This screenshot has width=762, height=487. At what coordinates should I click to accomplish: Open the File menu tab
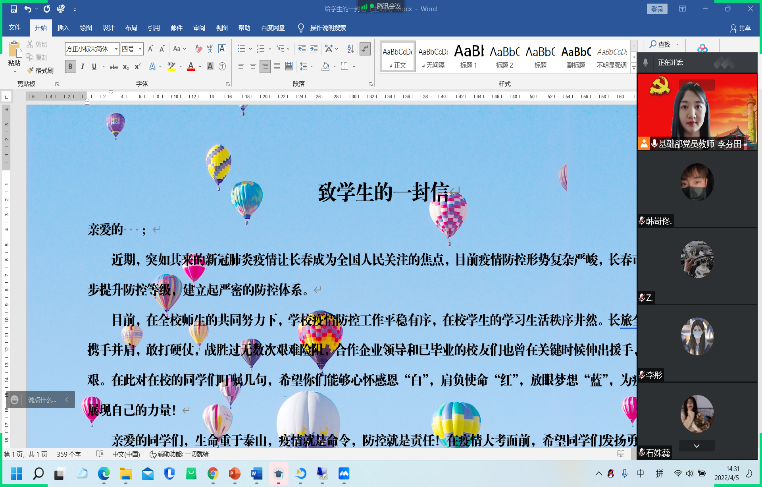click(x=15, y=28)
